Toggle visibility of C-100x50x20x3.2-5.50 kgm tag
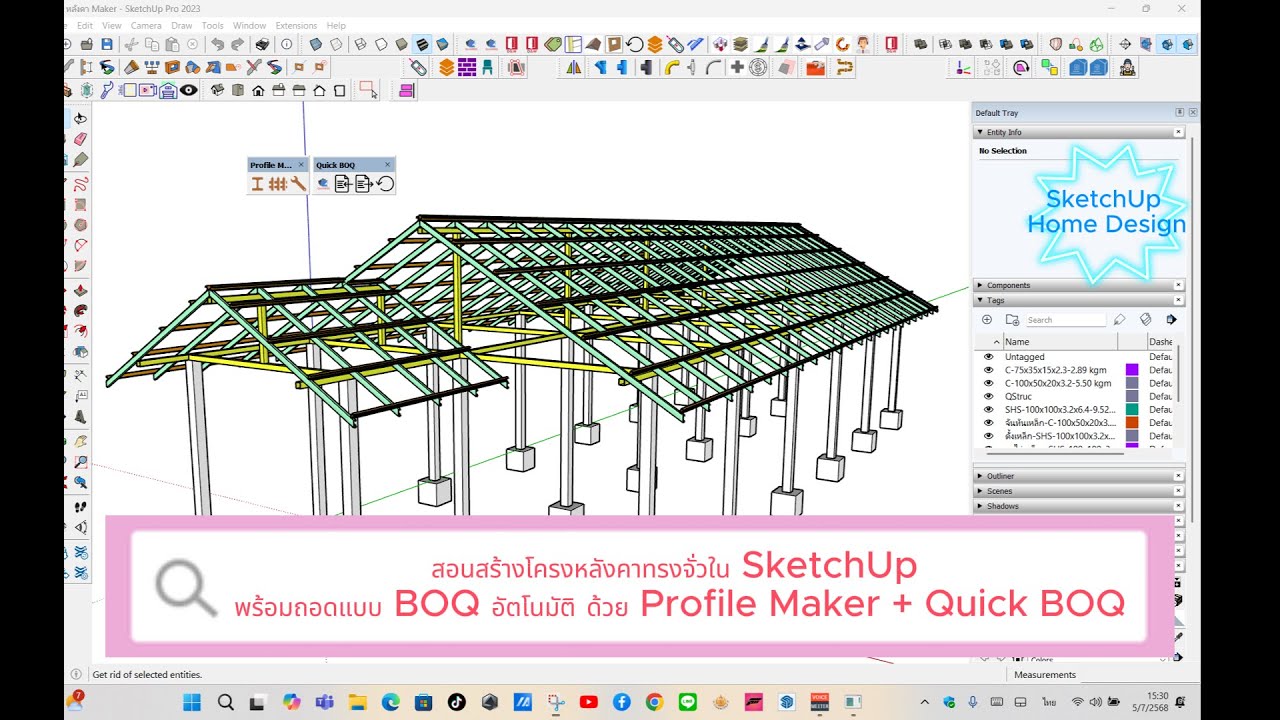The height and width of the screenshot is (720, 1280). click(988, 383)
